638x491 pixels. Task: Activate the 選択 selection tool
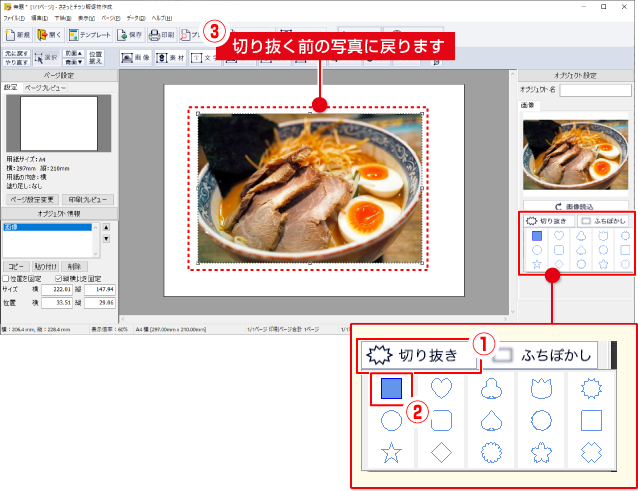coord(46,58)
